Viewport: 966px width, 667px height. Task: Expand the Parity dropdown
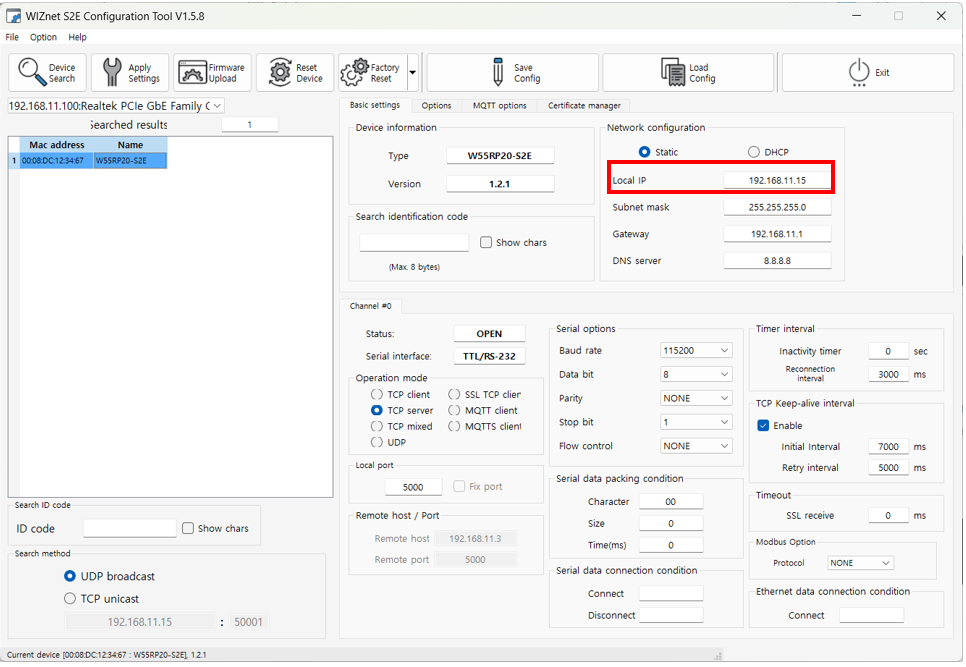pyautogui.click(x=696, y=398)
